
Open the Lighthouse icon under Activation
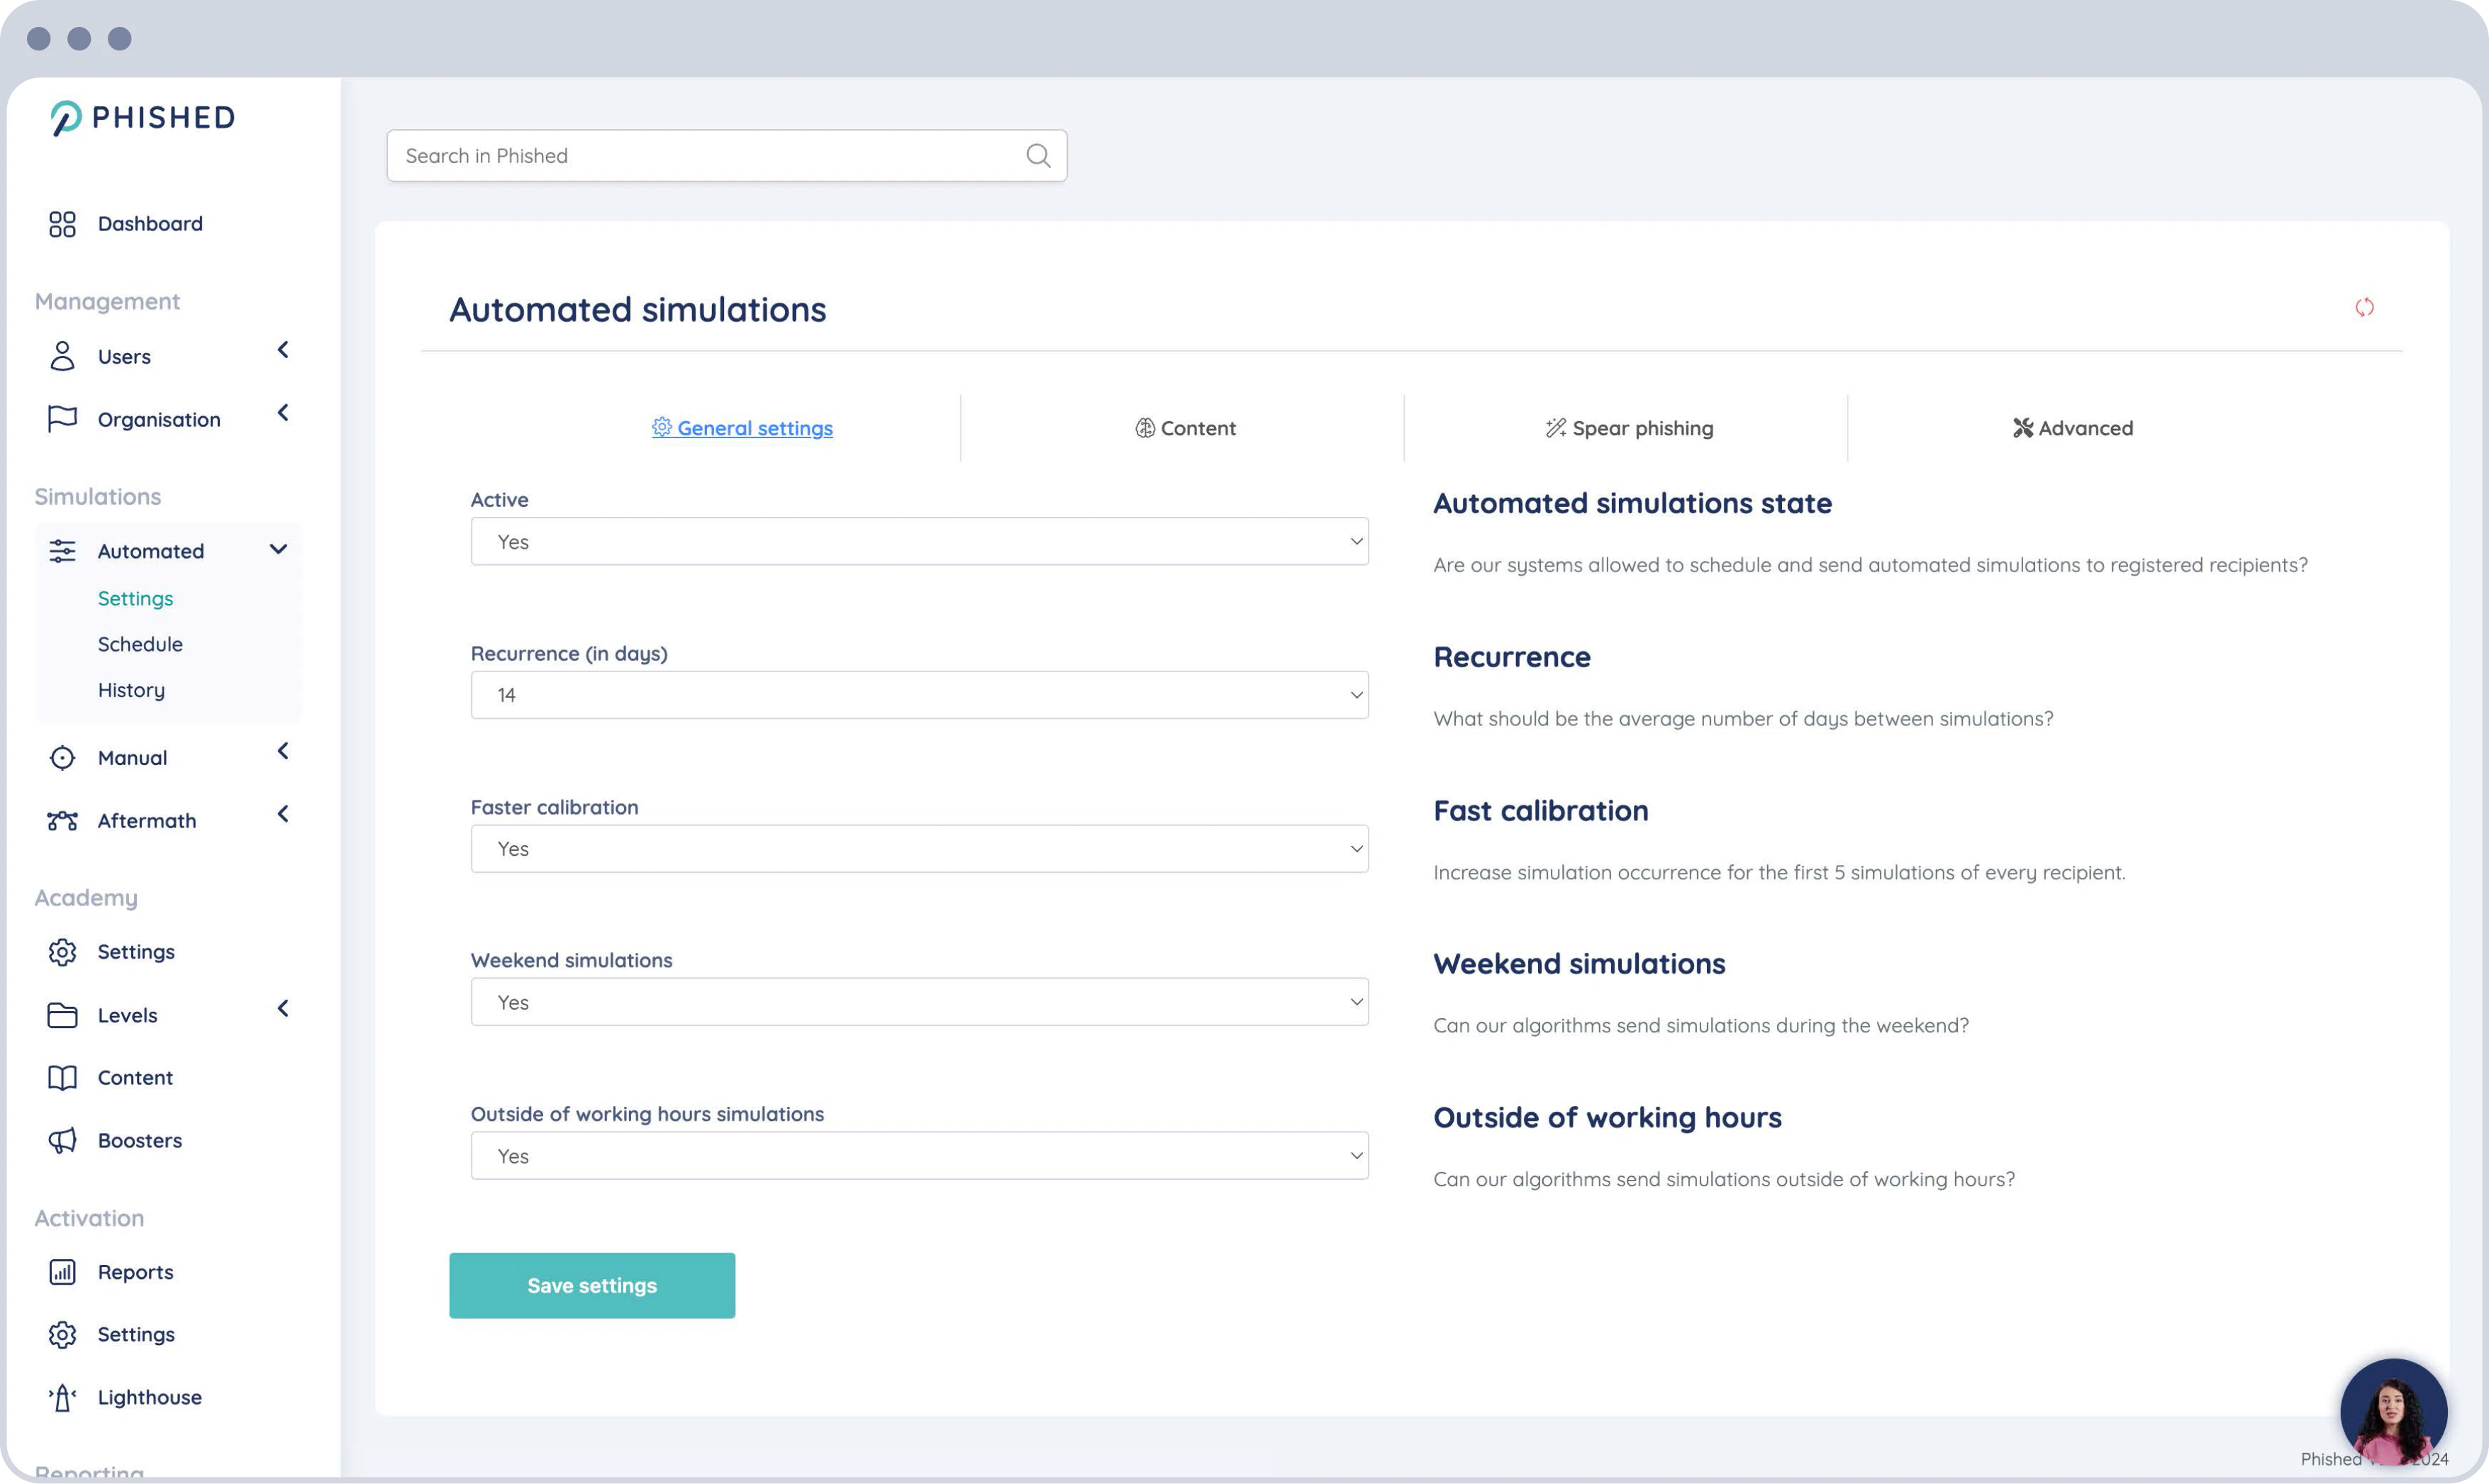(62, 1397)
